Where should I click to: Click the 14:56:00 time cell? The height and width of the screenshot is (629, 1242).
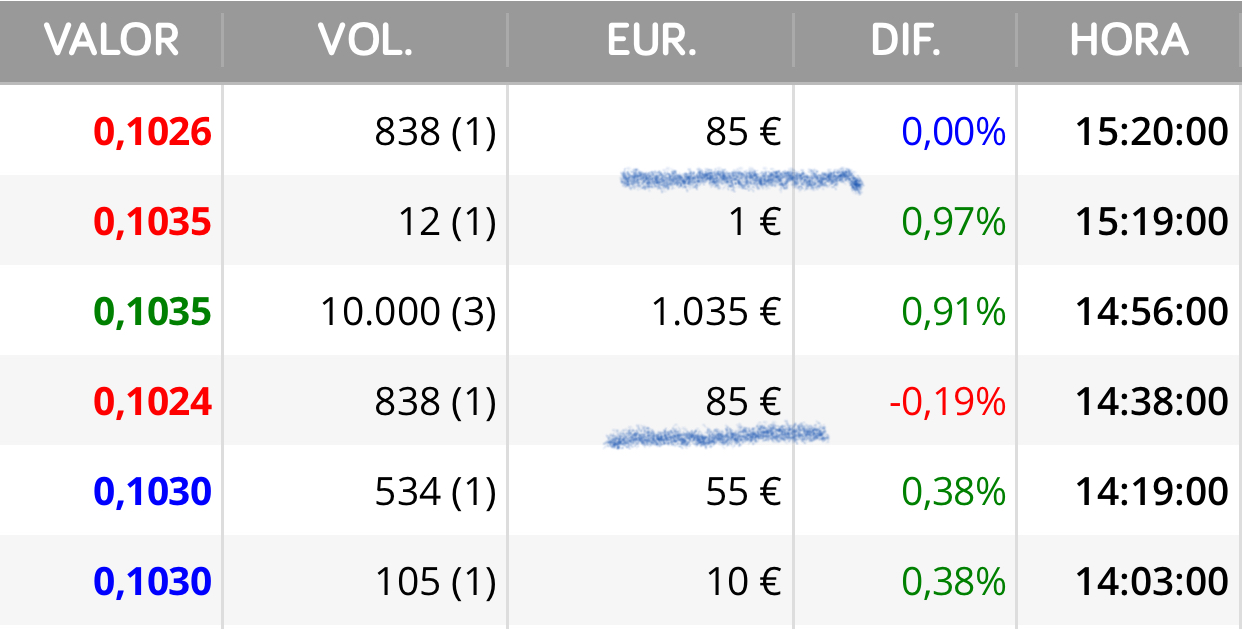pos(1152,312)
